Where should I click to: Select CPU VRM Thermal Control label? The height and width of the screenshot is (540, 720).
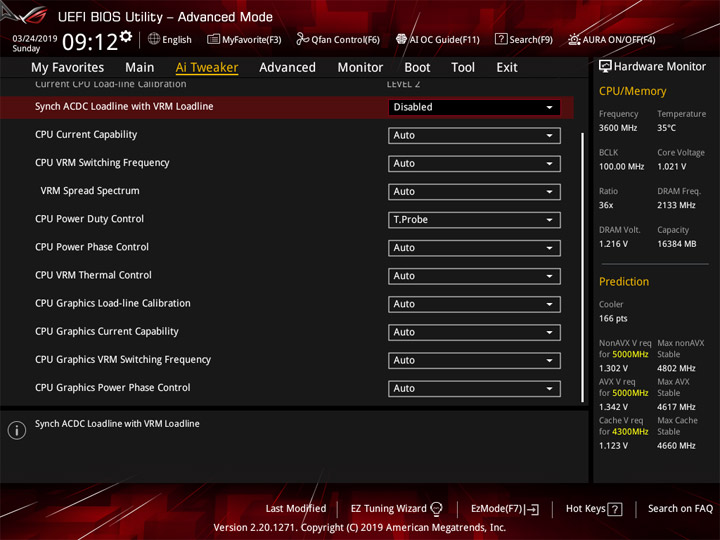[93, 275]
